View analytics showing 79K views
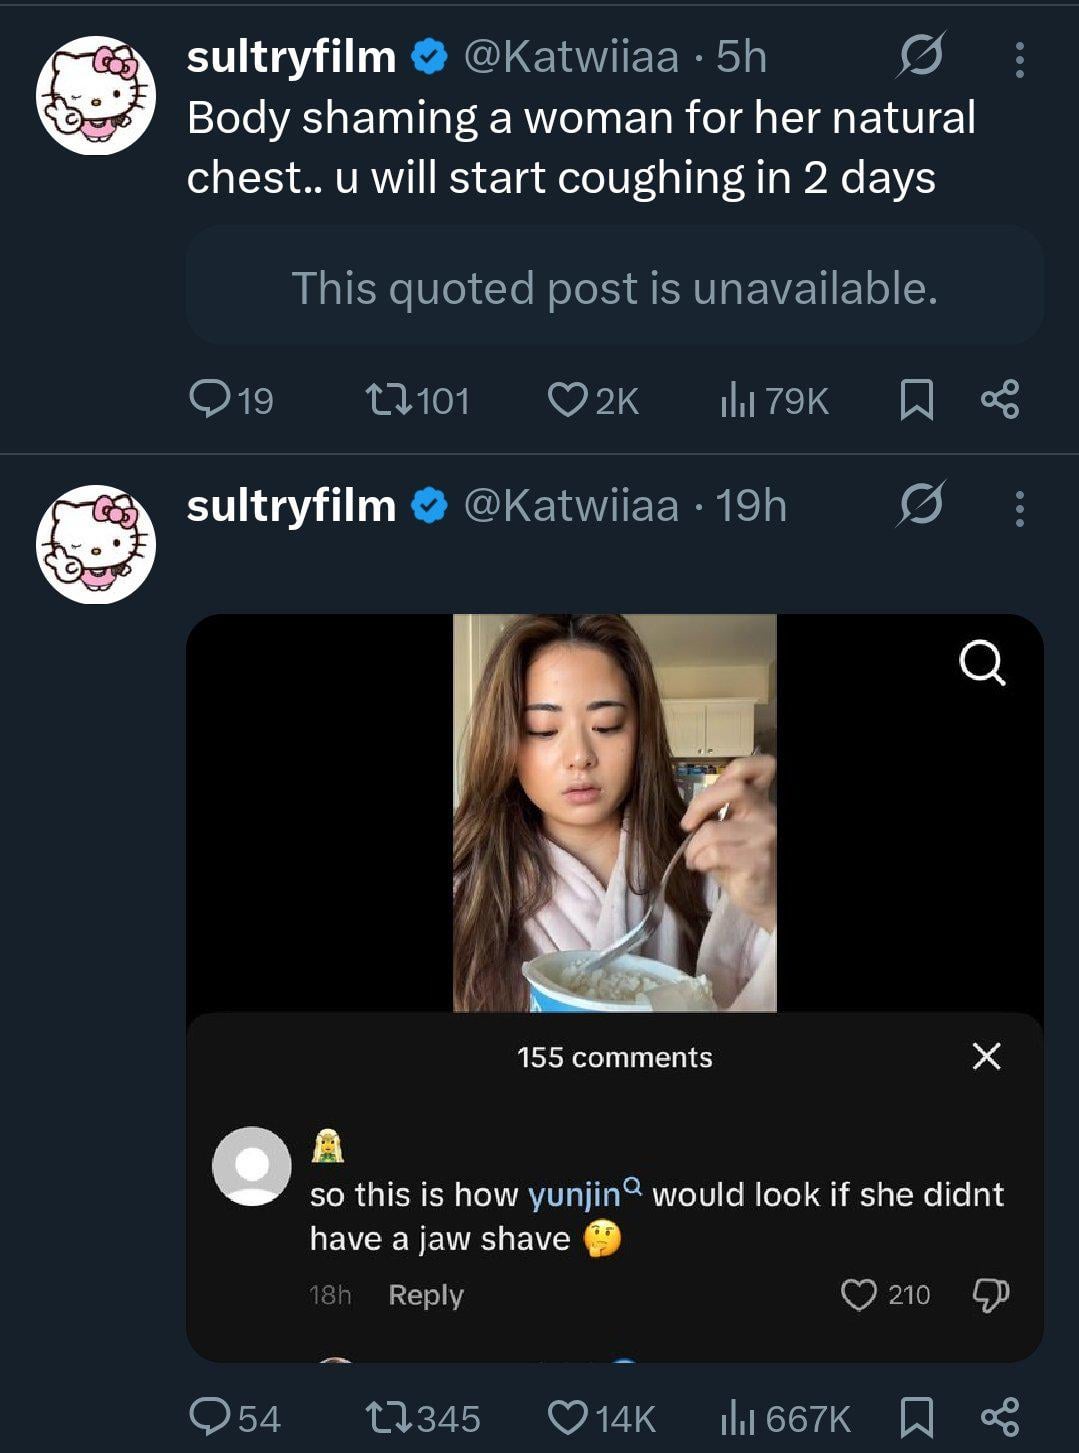1079x1453 pixels. pyautogui.click(x=738, y=400)
